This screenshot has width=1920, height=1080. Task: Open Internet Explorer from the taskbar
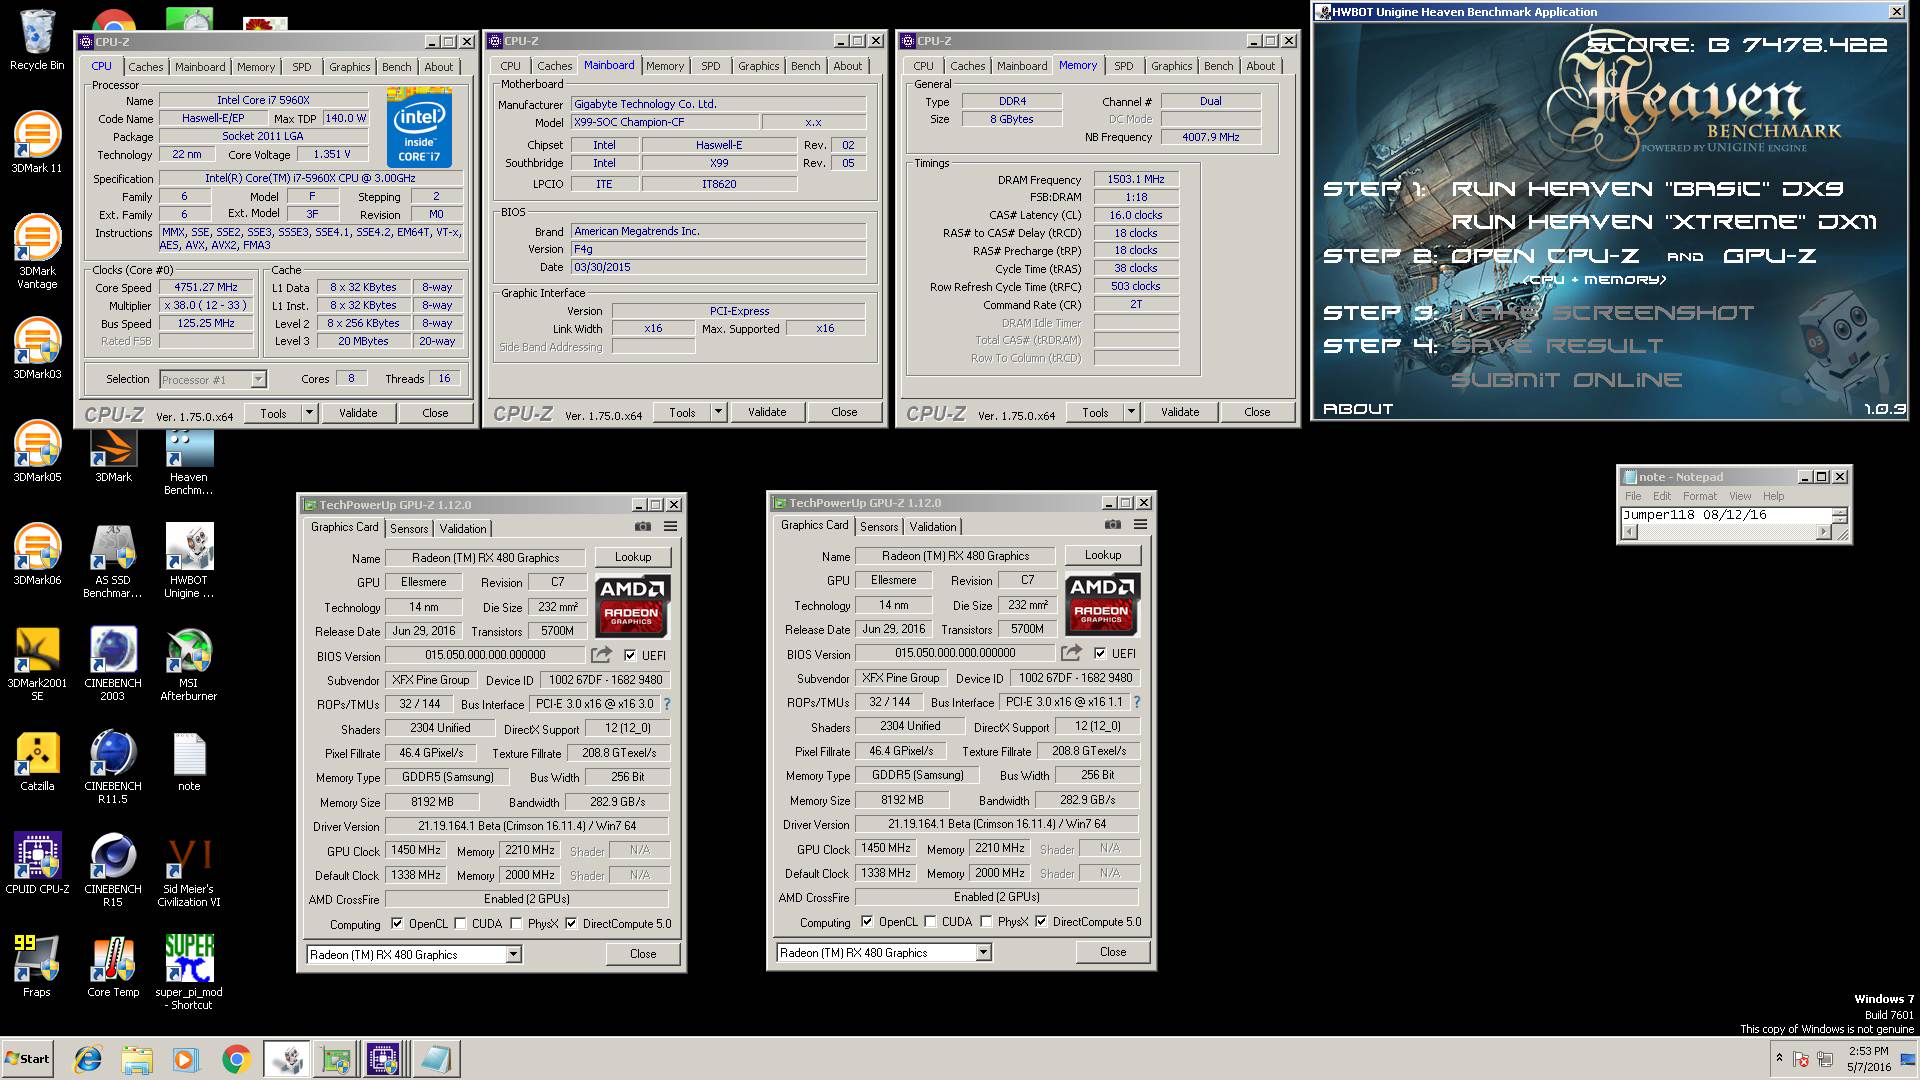[88, 1059]
